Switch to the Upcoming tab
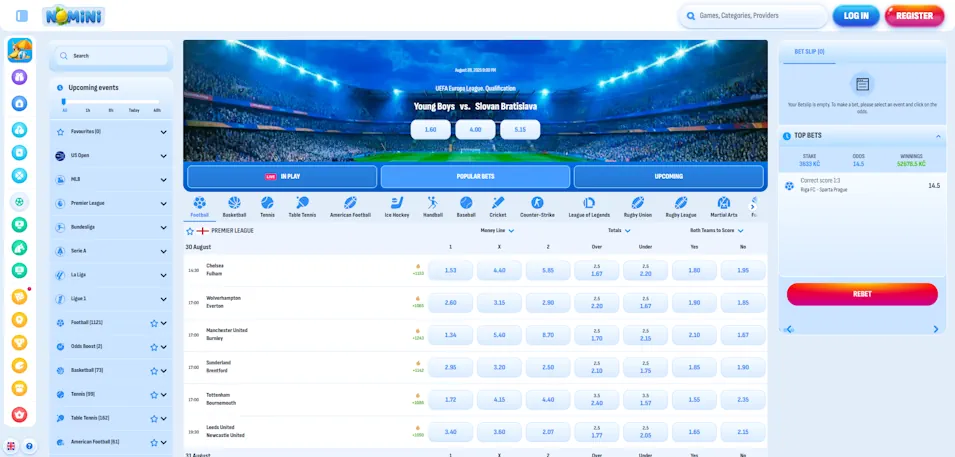 pyautogui.click(x=668, y=177)
